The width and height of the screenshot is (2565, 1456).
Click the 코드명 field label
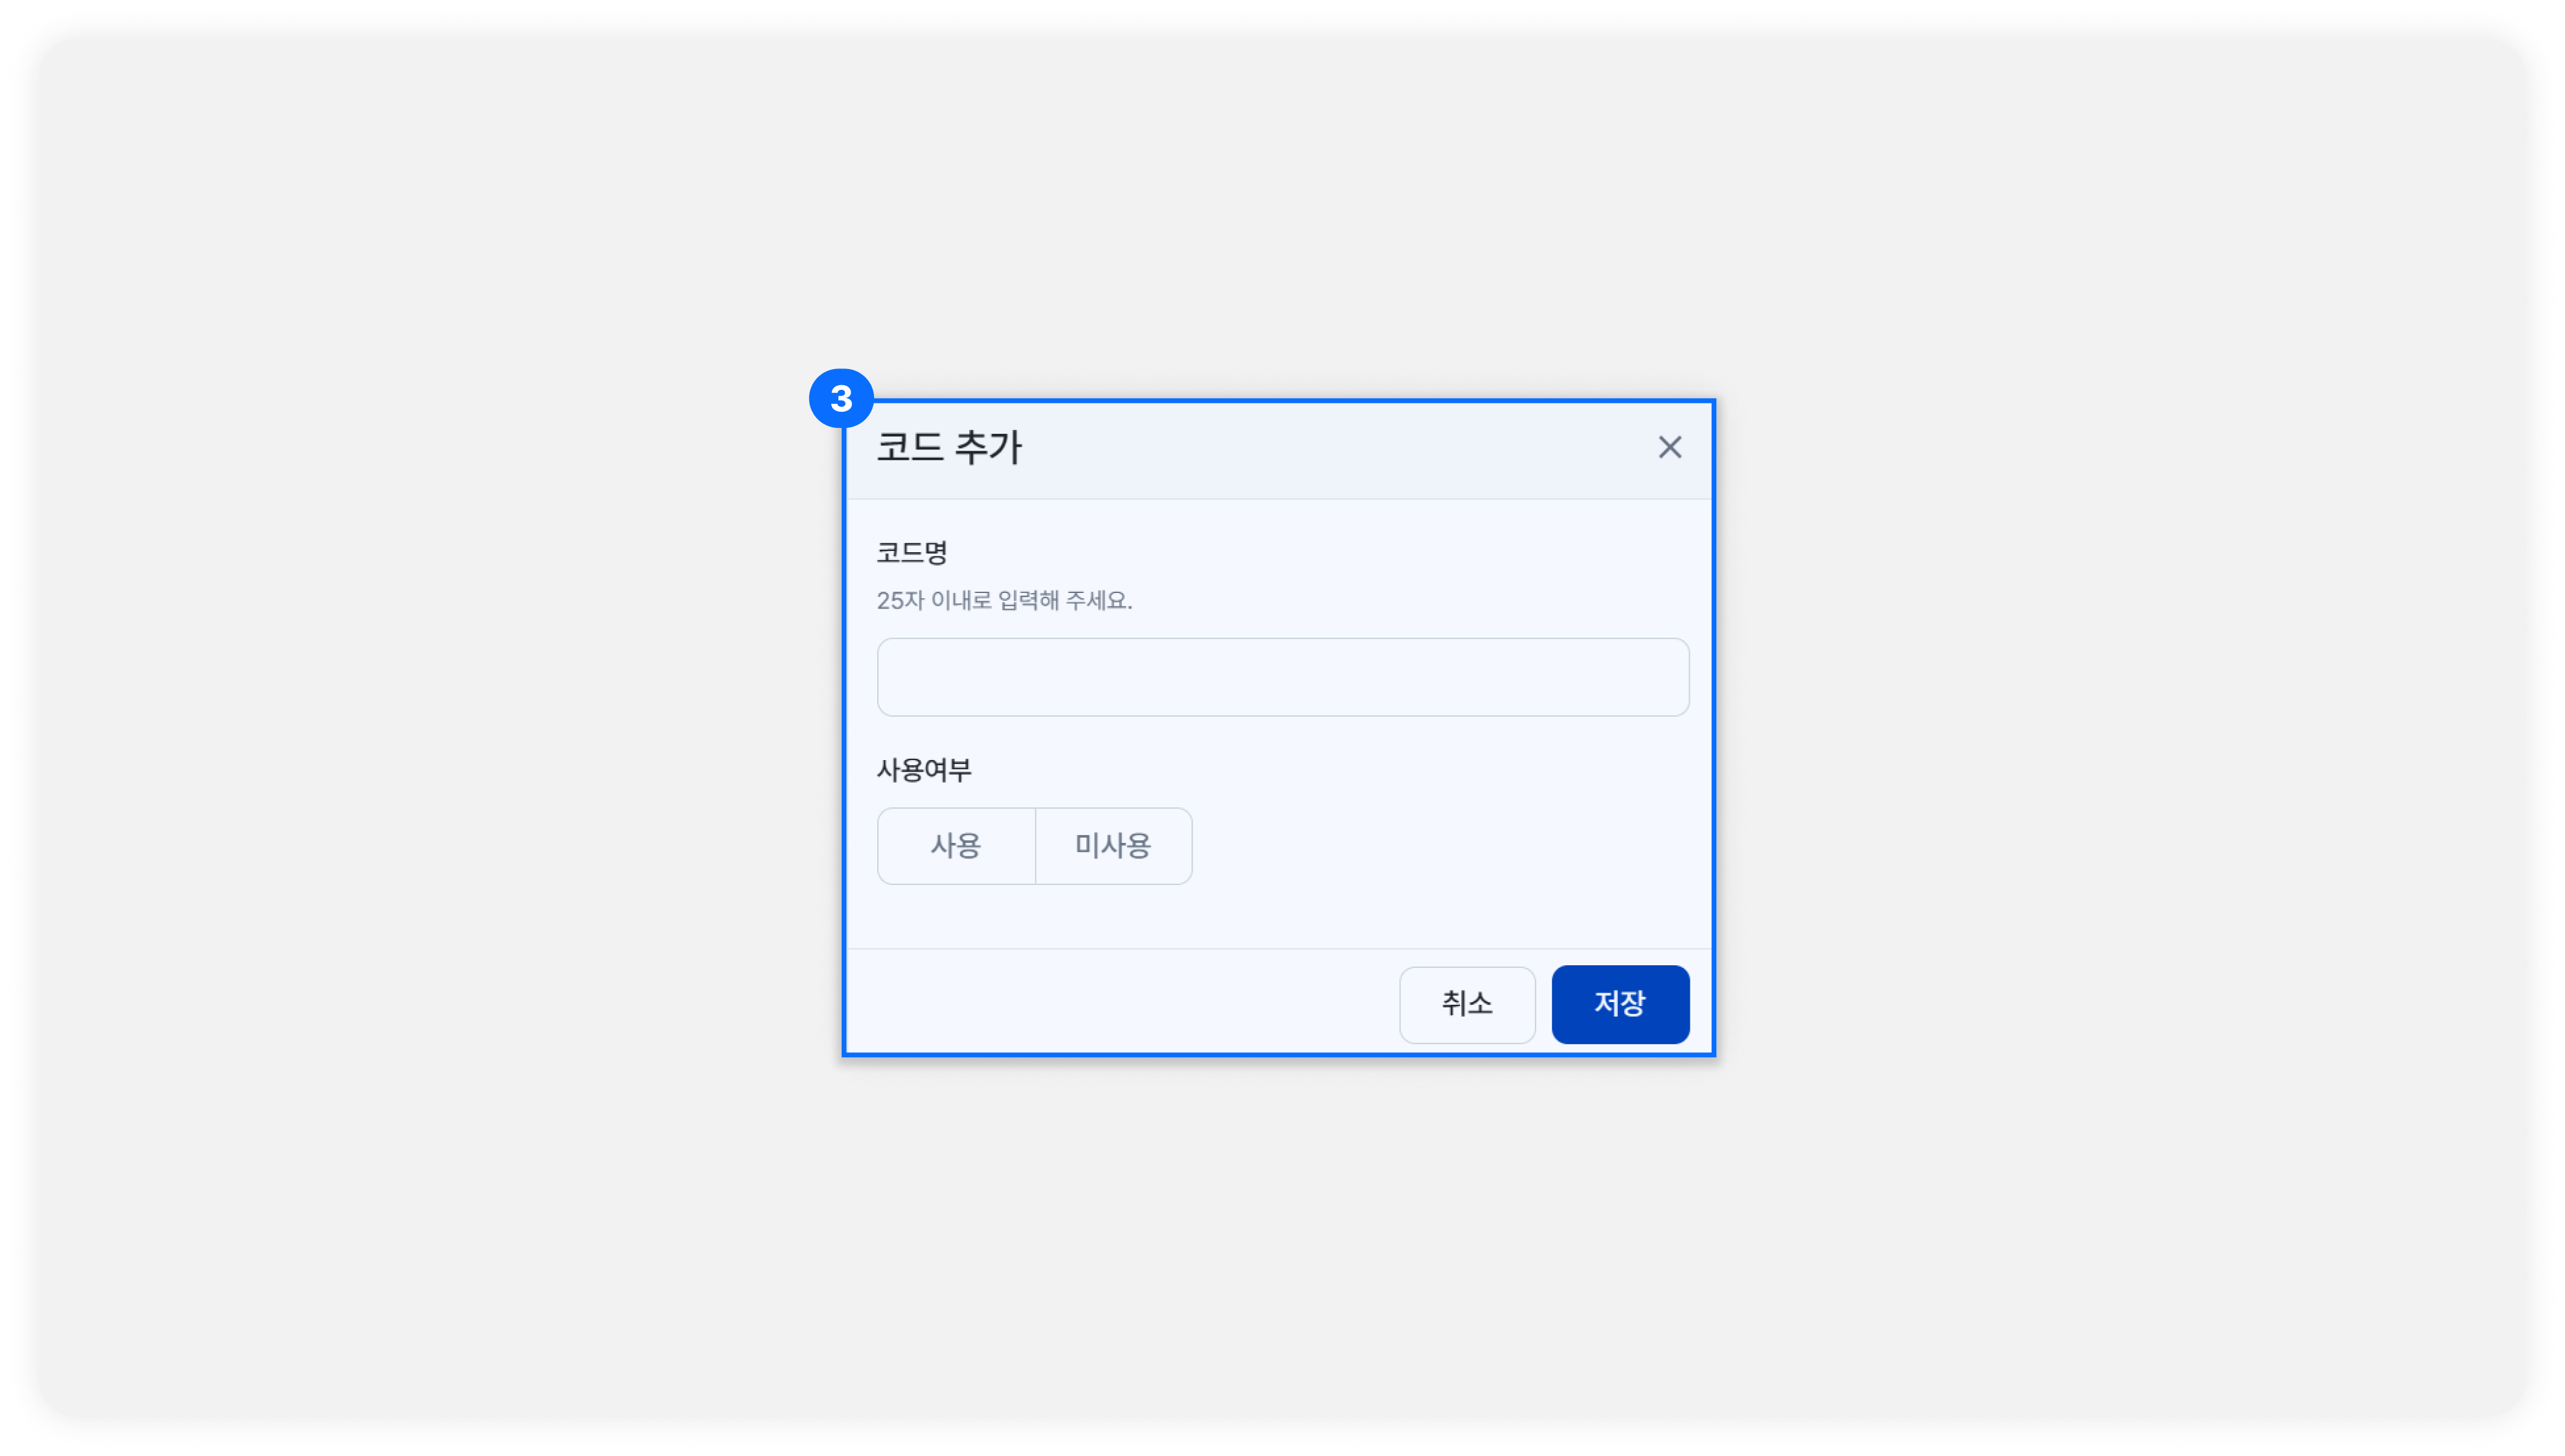tap(911, 552)
